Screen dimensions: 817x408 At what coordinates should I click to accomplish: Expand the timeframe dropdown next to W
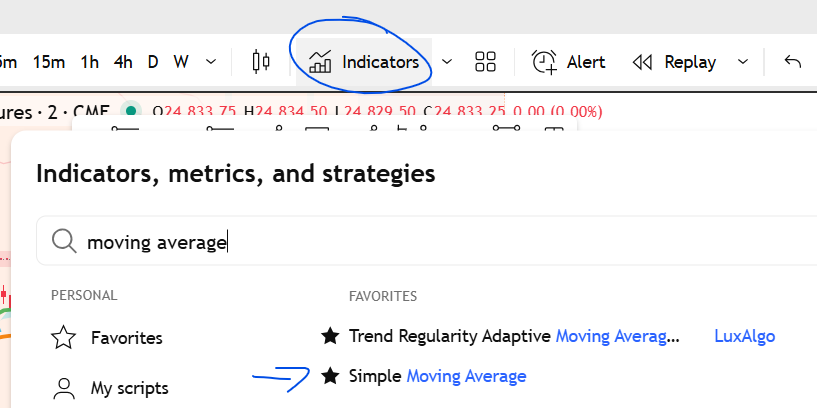[x=211, y=62]
